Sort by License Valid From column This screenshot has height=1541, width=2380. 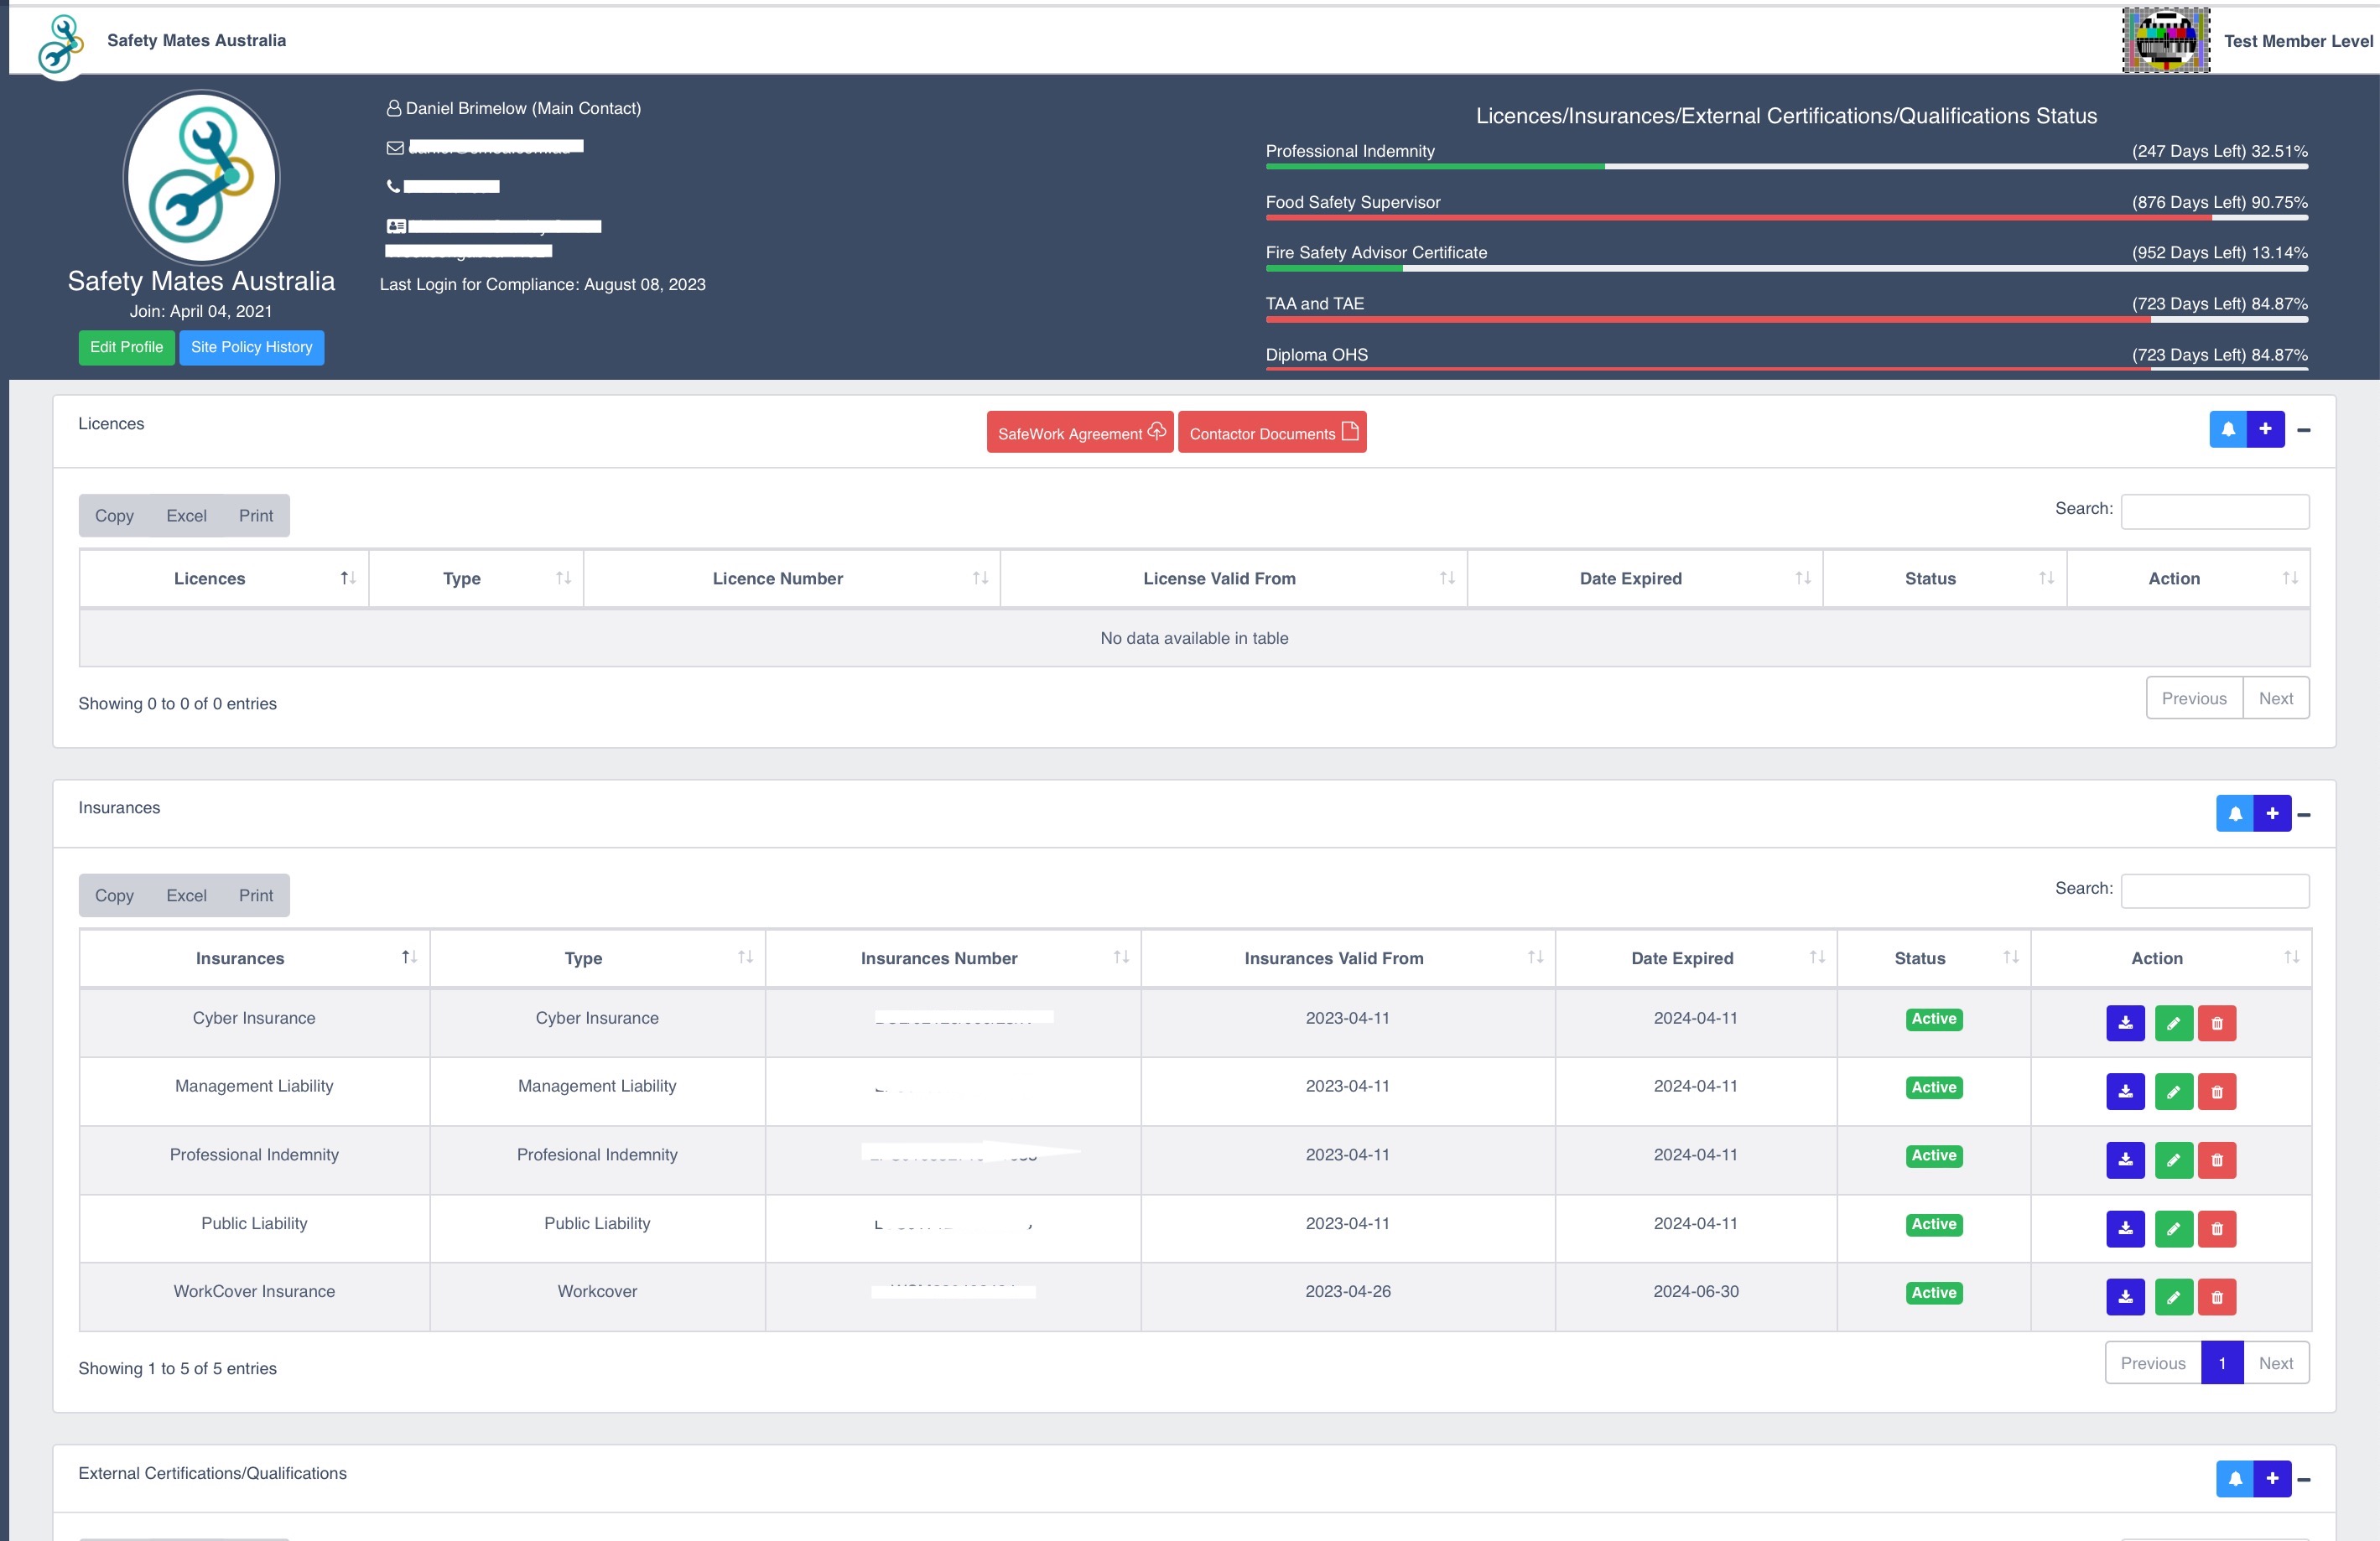pyautogui.click(x=1234, y=578)
